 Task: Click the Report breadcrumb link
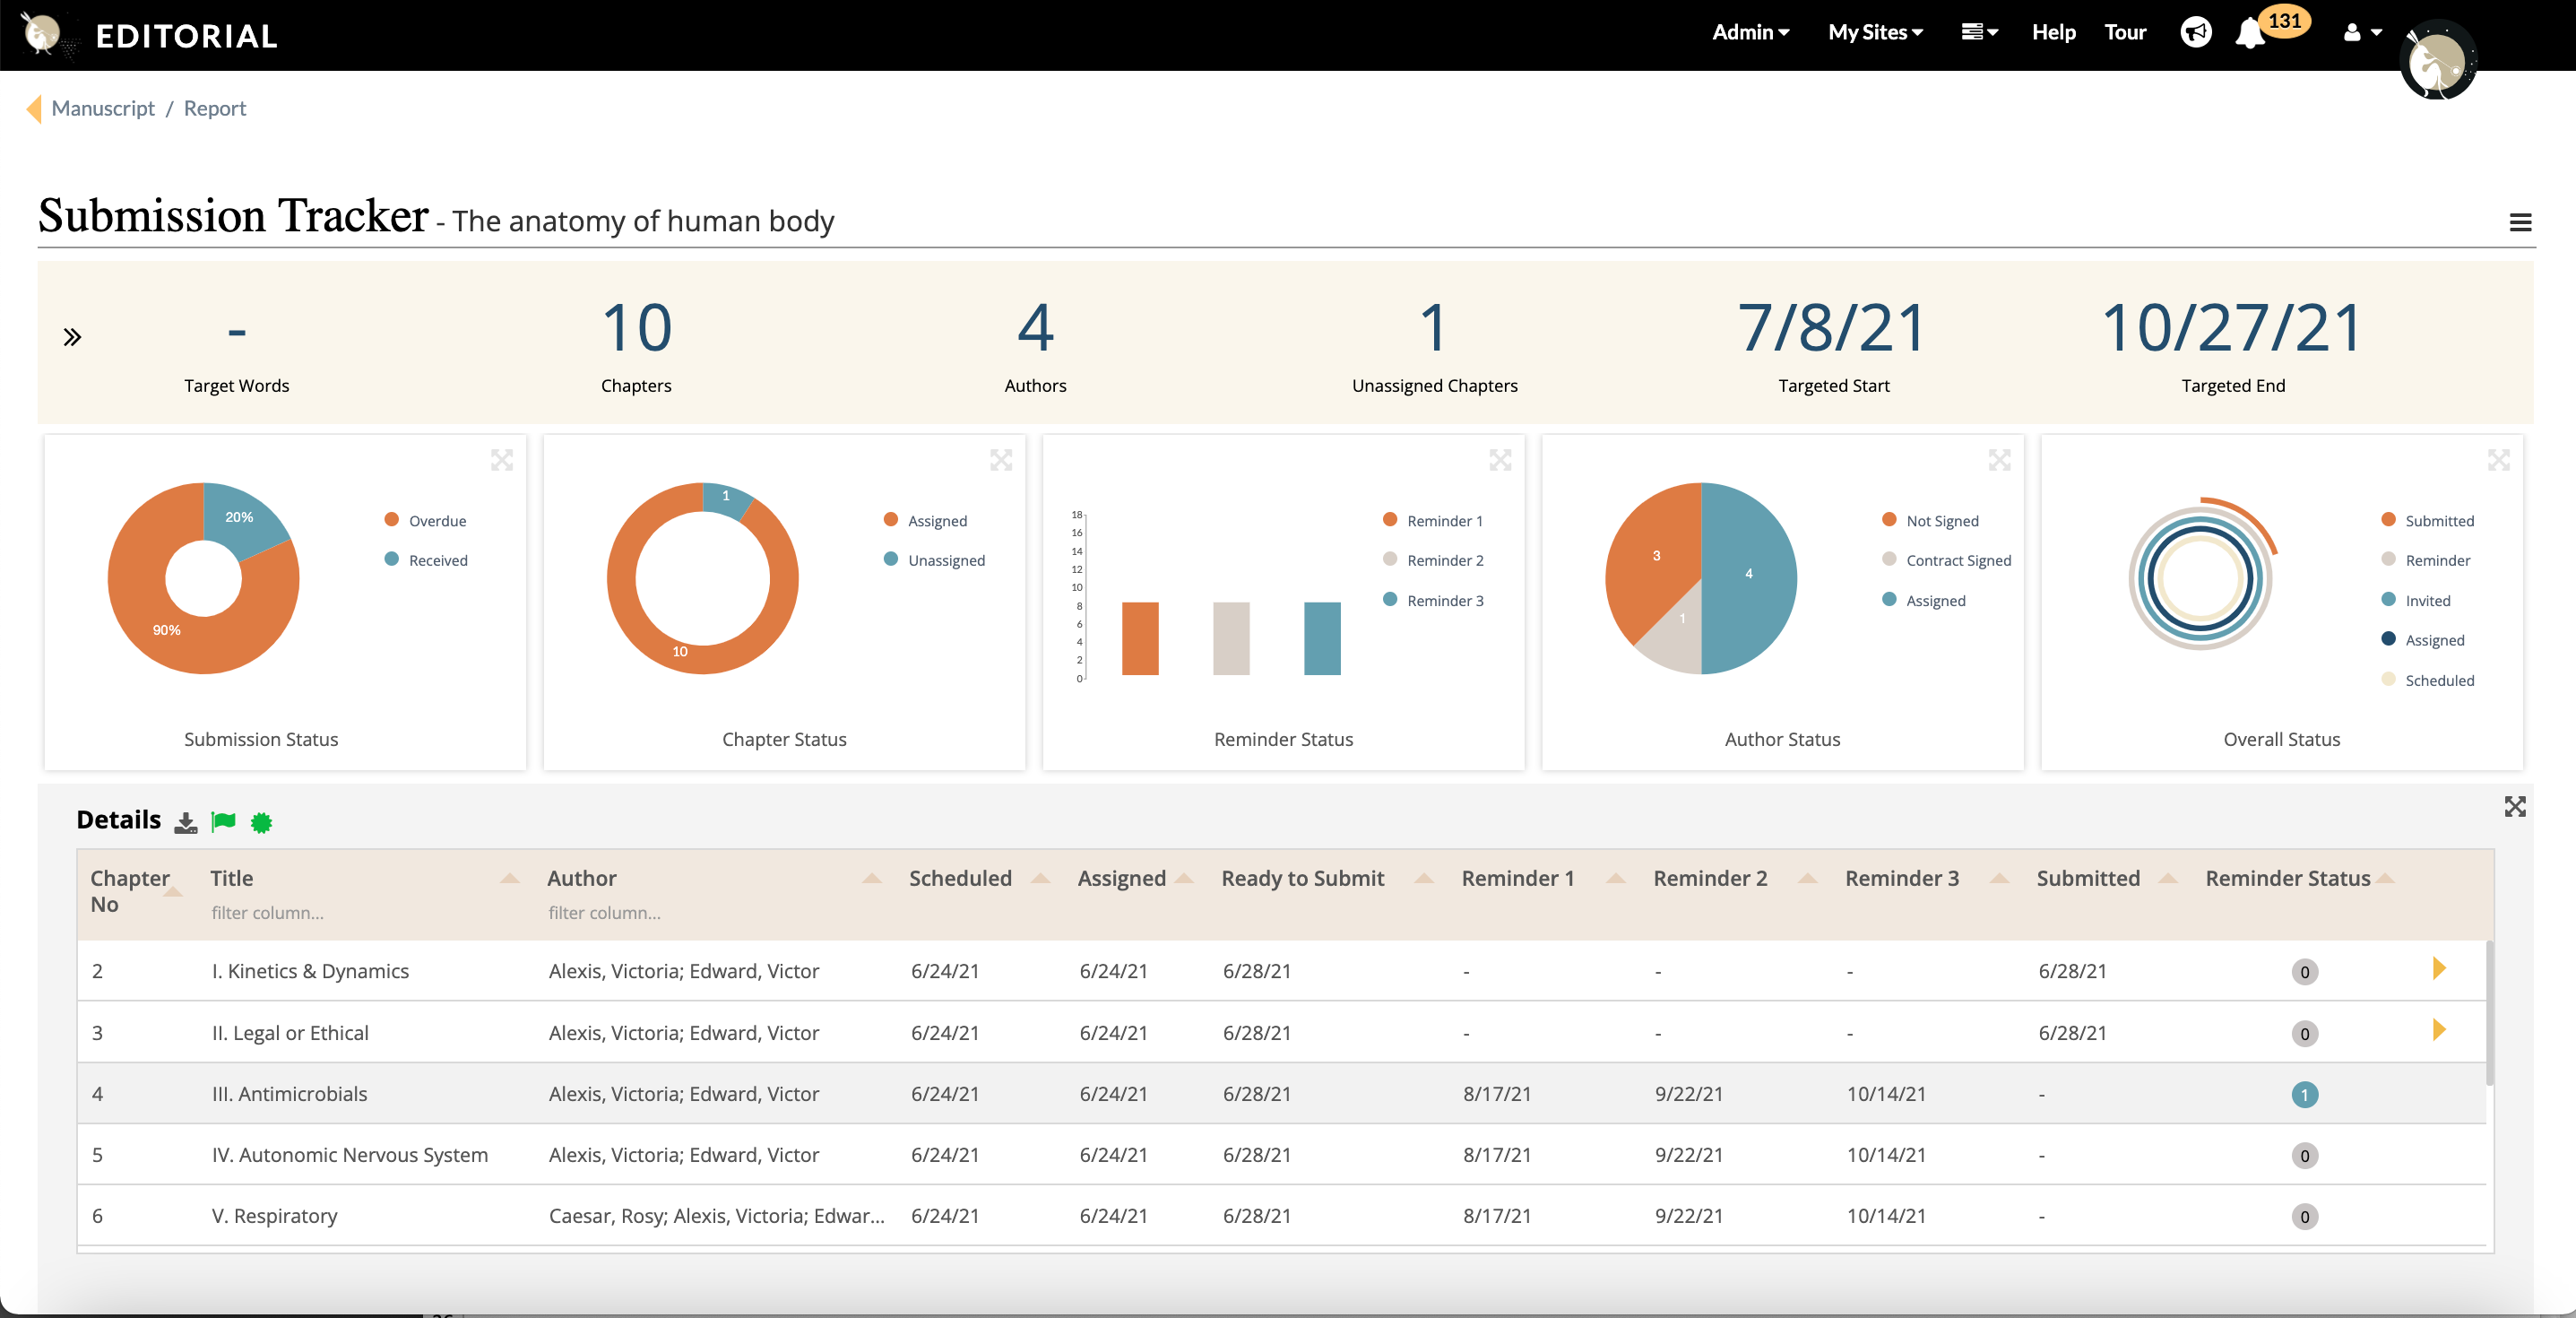tap(214, 108)
